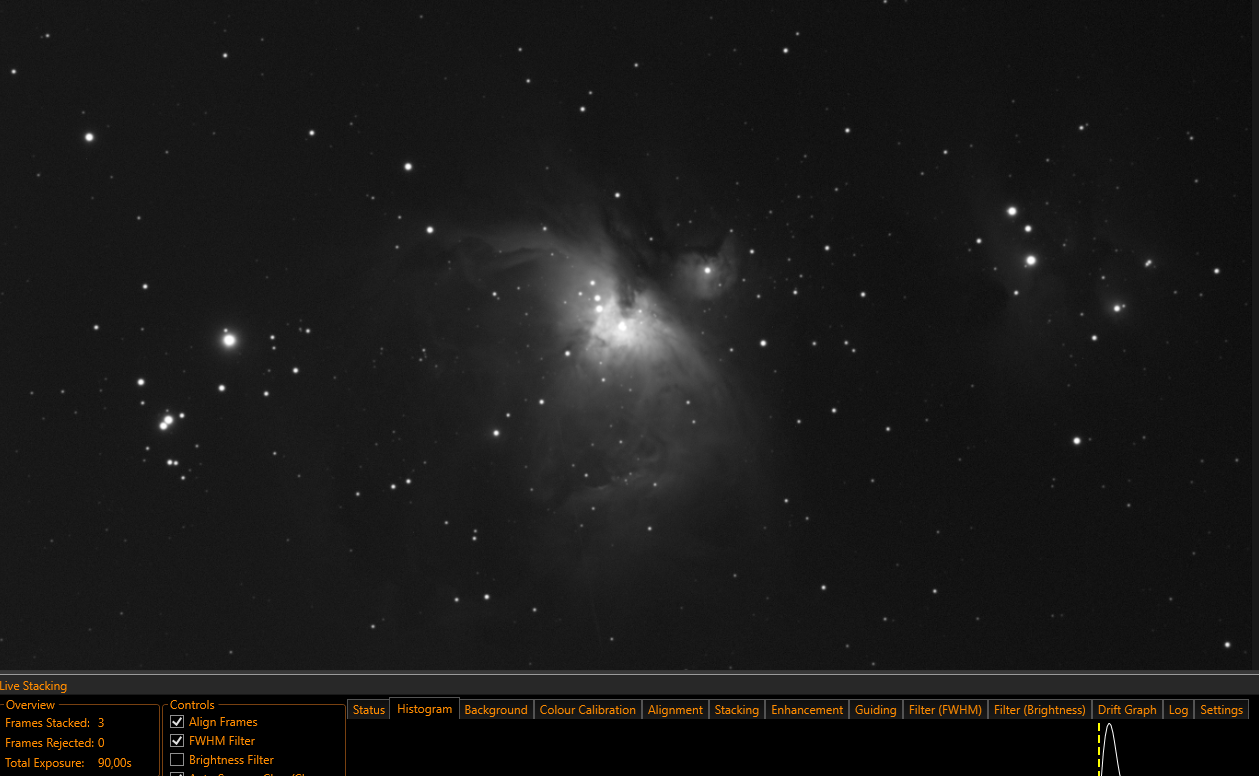Screen dimensions: 1259x776
Task: Click the Frames Rejected count of 0
Action: click(101, 743)
